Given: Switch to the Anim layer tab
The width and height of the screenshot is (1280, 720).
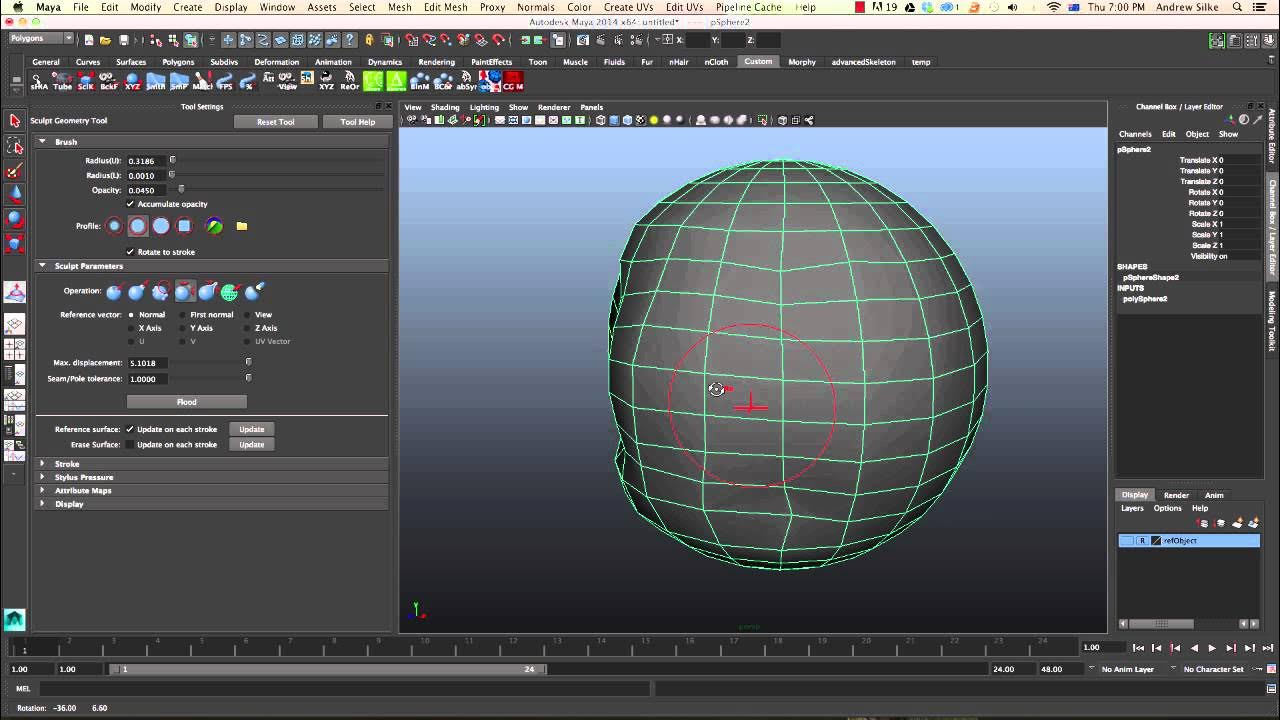Looking at the screenshot, I should [x=1213, y=495].
